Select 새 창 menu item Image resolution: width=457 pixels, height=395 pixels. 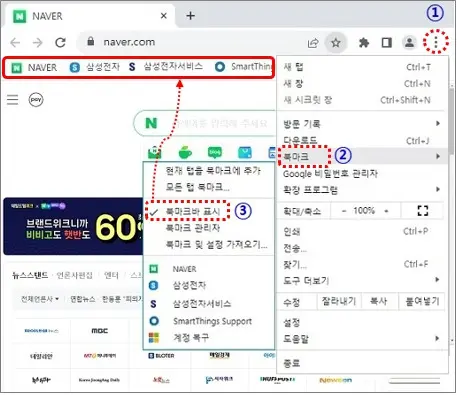(362, 83)
